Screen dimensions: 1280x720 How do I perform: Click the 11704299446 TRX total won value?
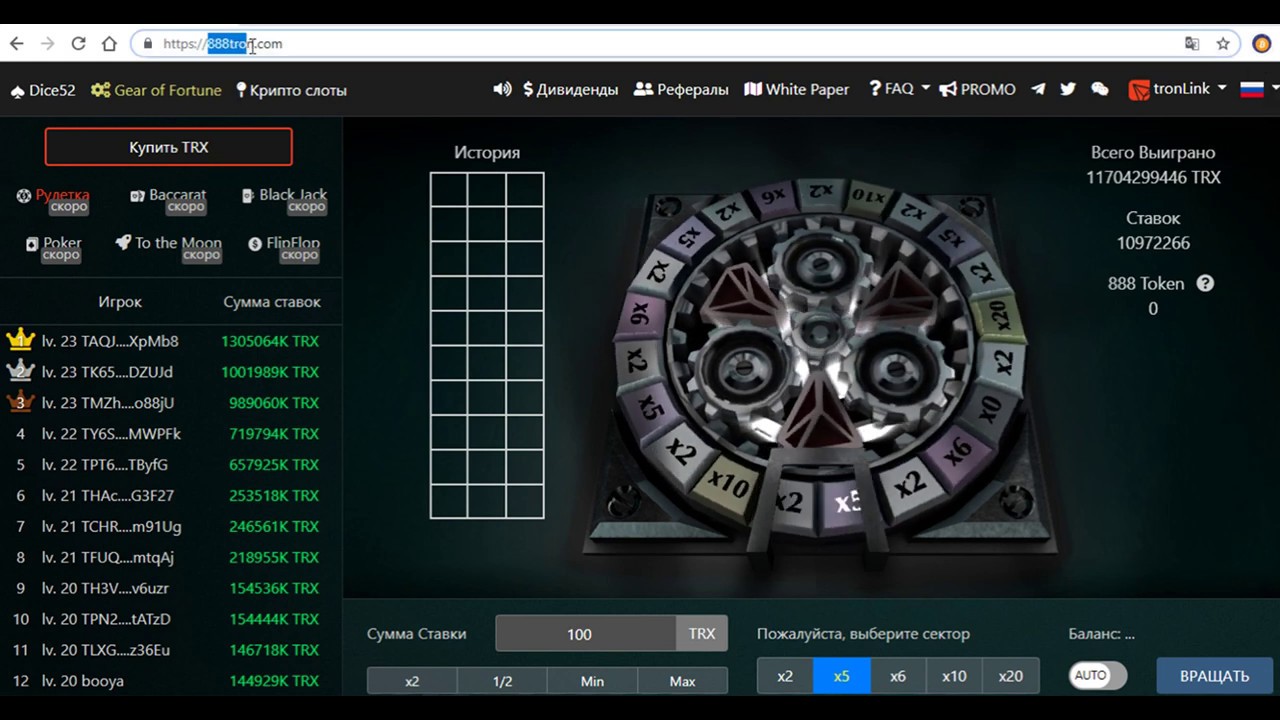(1153, 177)
